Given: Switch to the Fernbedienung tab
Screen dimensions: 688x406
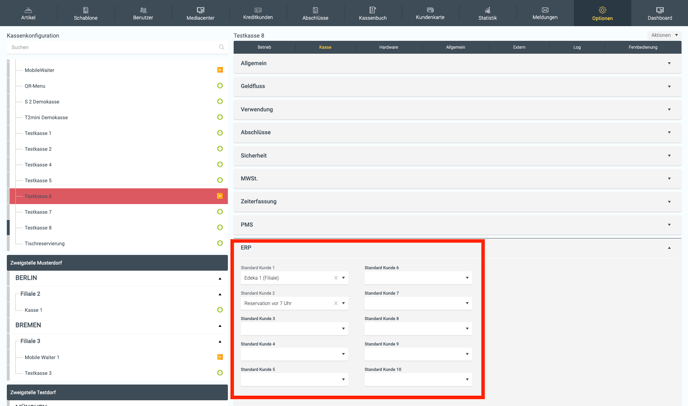Looking at the screenshot, I should point(643,47).
